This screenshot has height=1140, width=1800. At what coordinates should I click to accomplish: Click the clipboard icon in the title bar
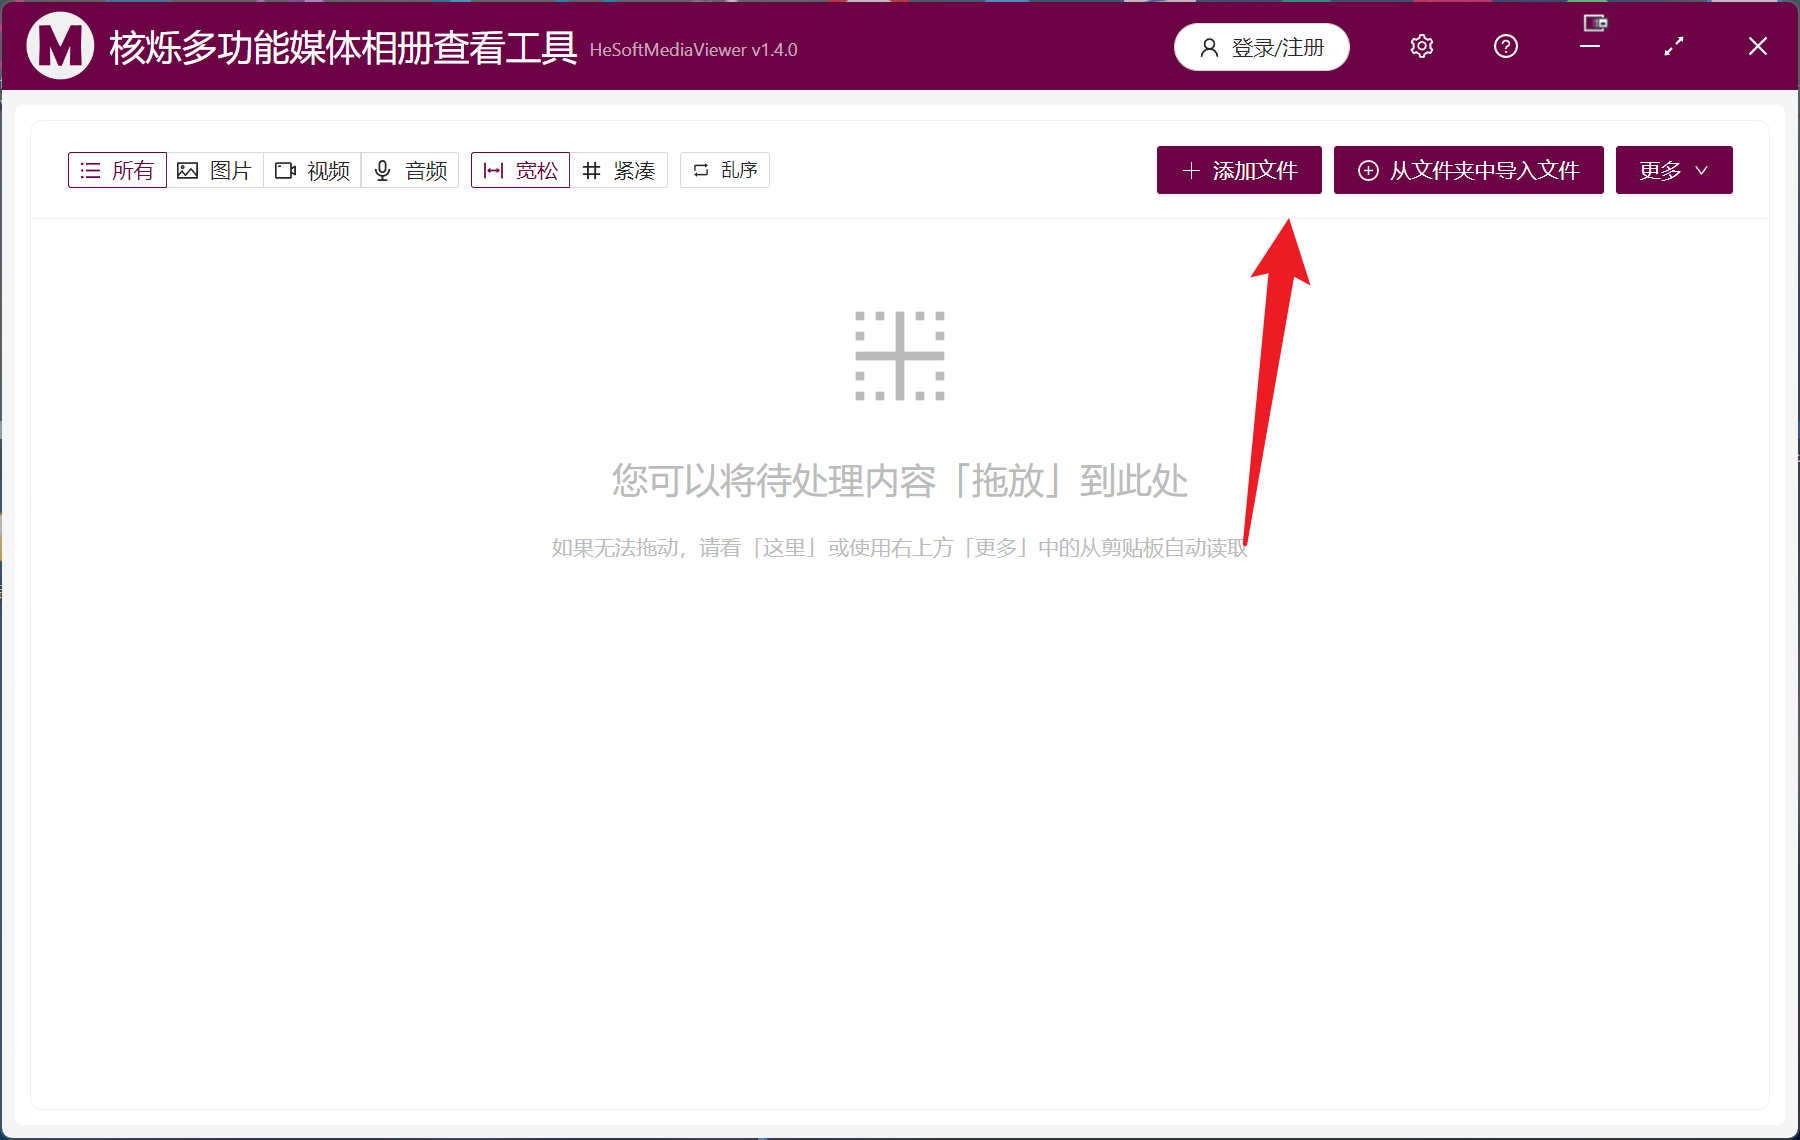(1594, 22)
